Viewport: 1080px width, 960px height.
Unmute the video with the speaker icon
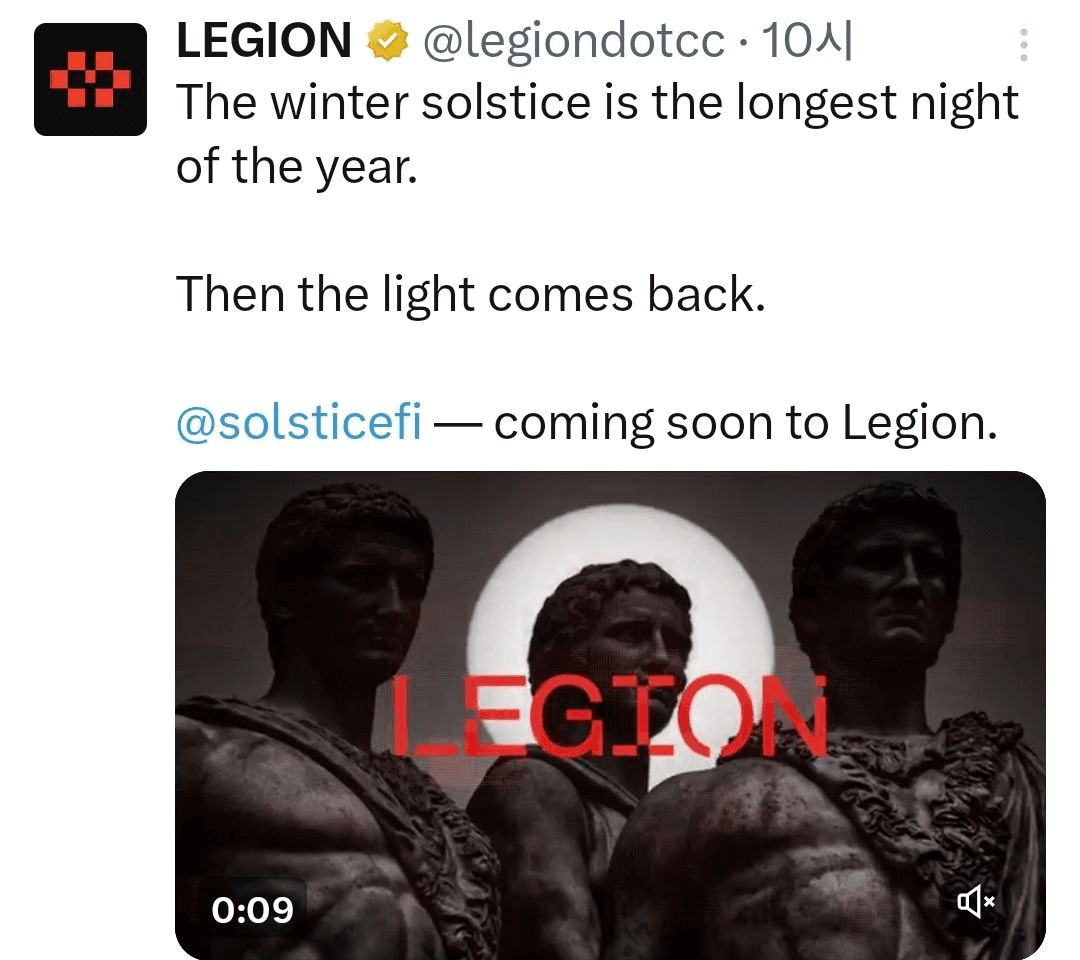coord(976,901)
